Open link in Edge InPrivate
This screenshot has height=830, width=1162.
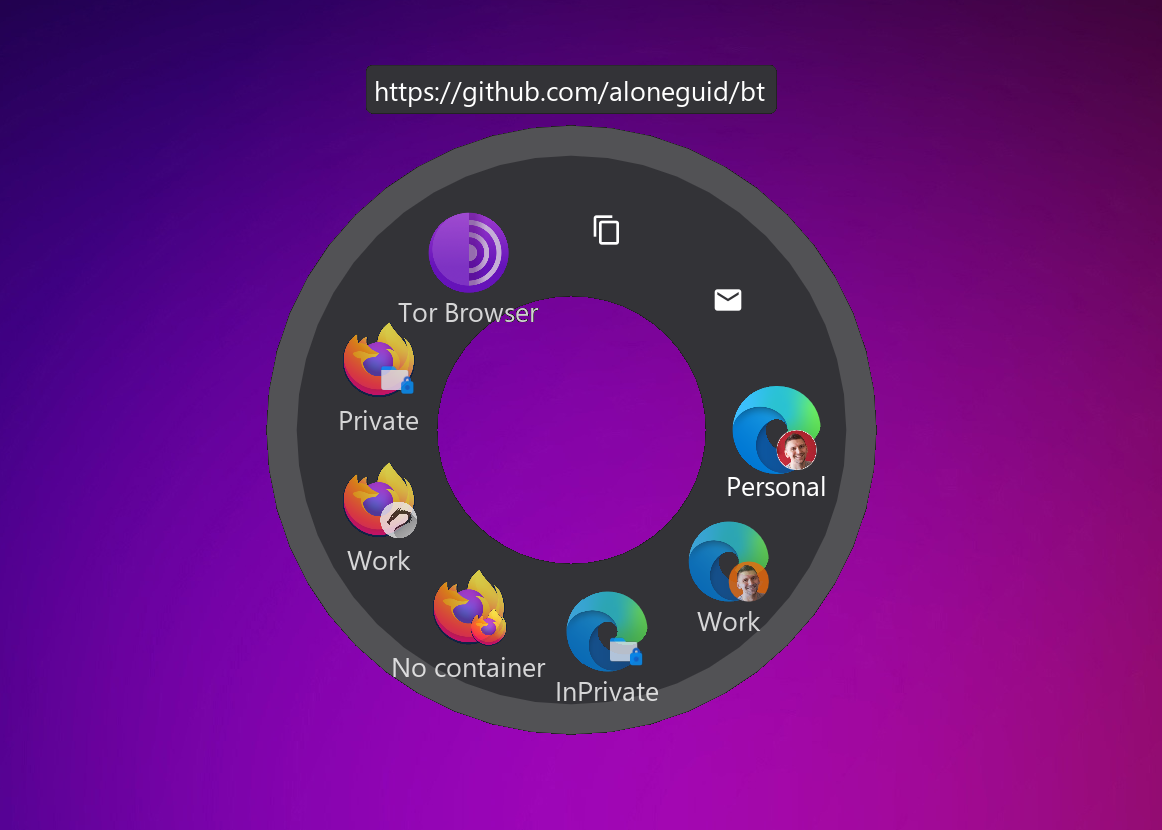[606, 631]
